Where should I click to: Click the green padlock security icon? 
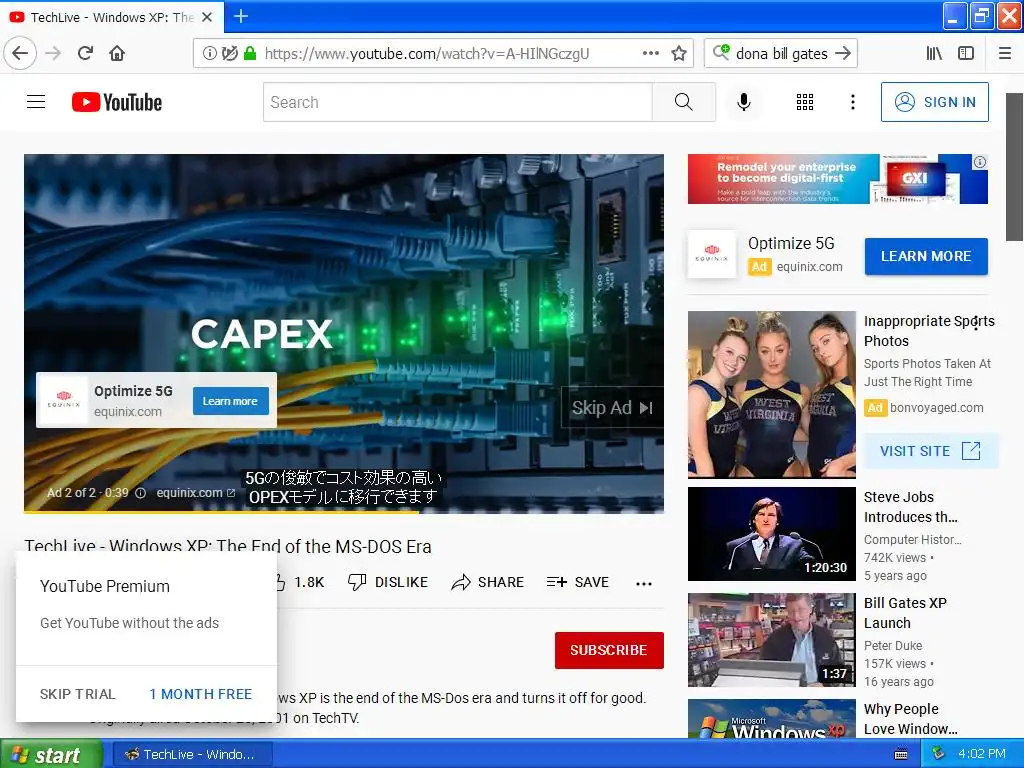(x=249, y=54)
